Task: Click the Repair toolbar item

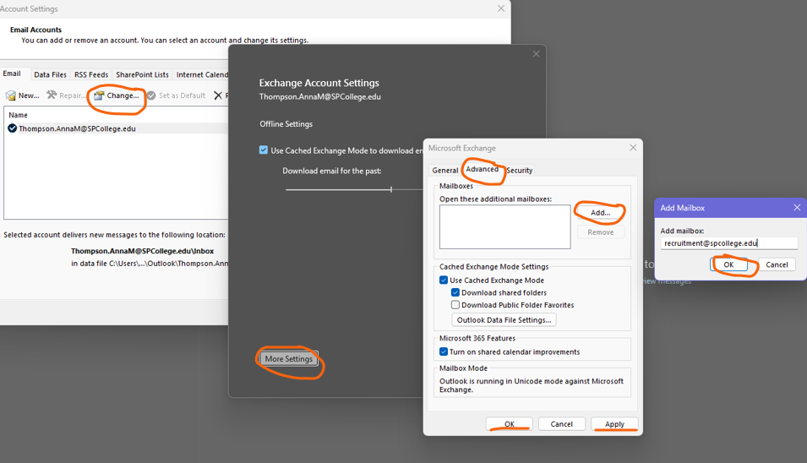Action: [65, 95]
